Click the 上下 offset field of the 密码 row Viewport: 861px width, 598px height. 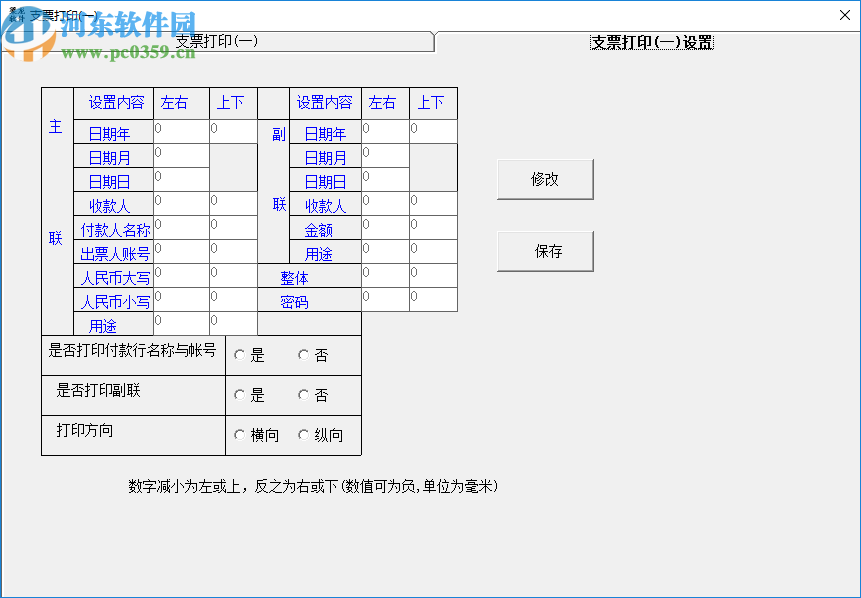(x=433, y=298)
